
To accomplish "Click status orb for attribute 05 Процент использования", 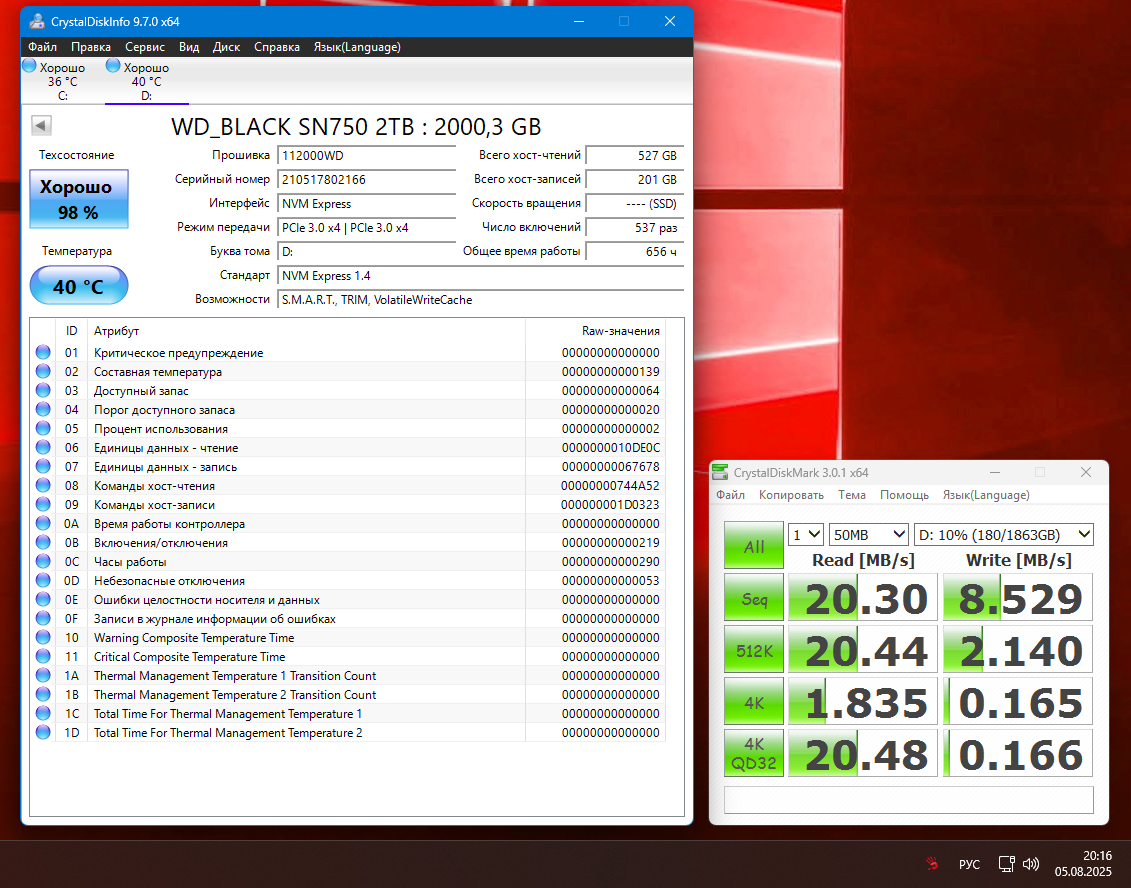I will [43, 428].
